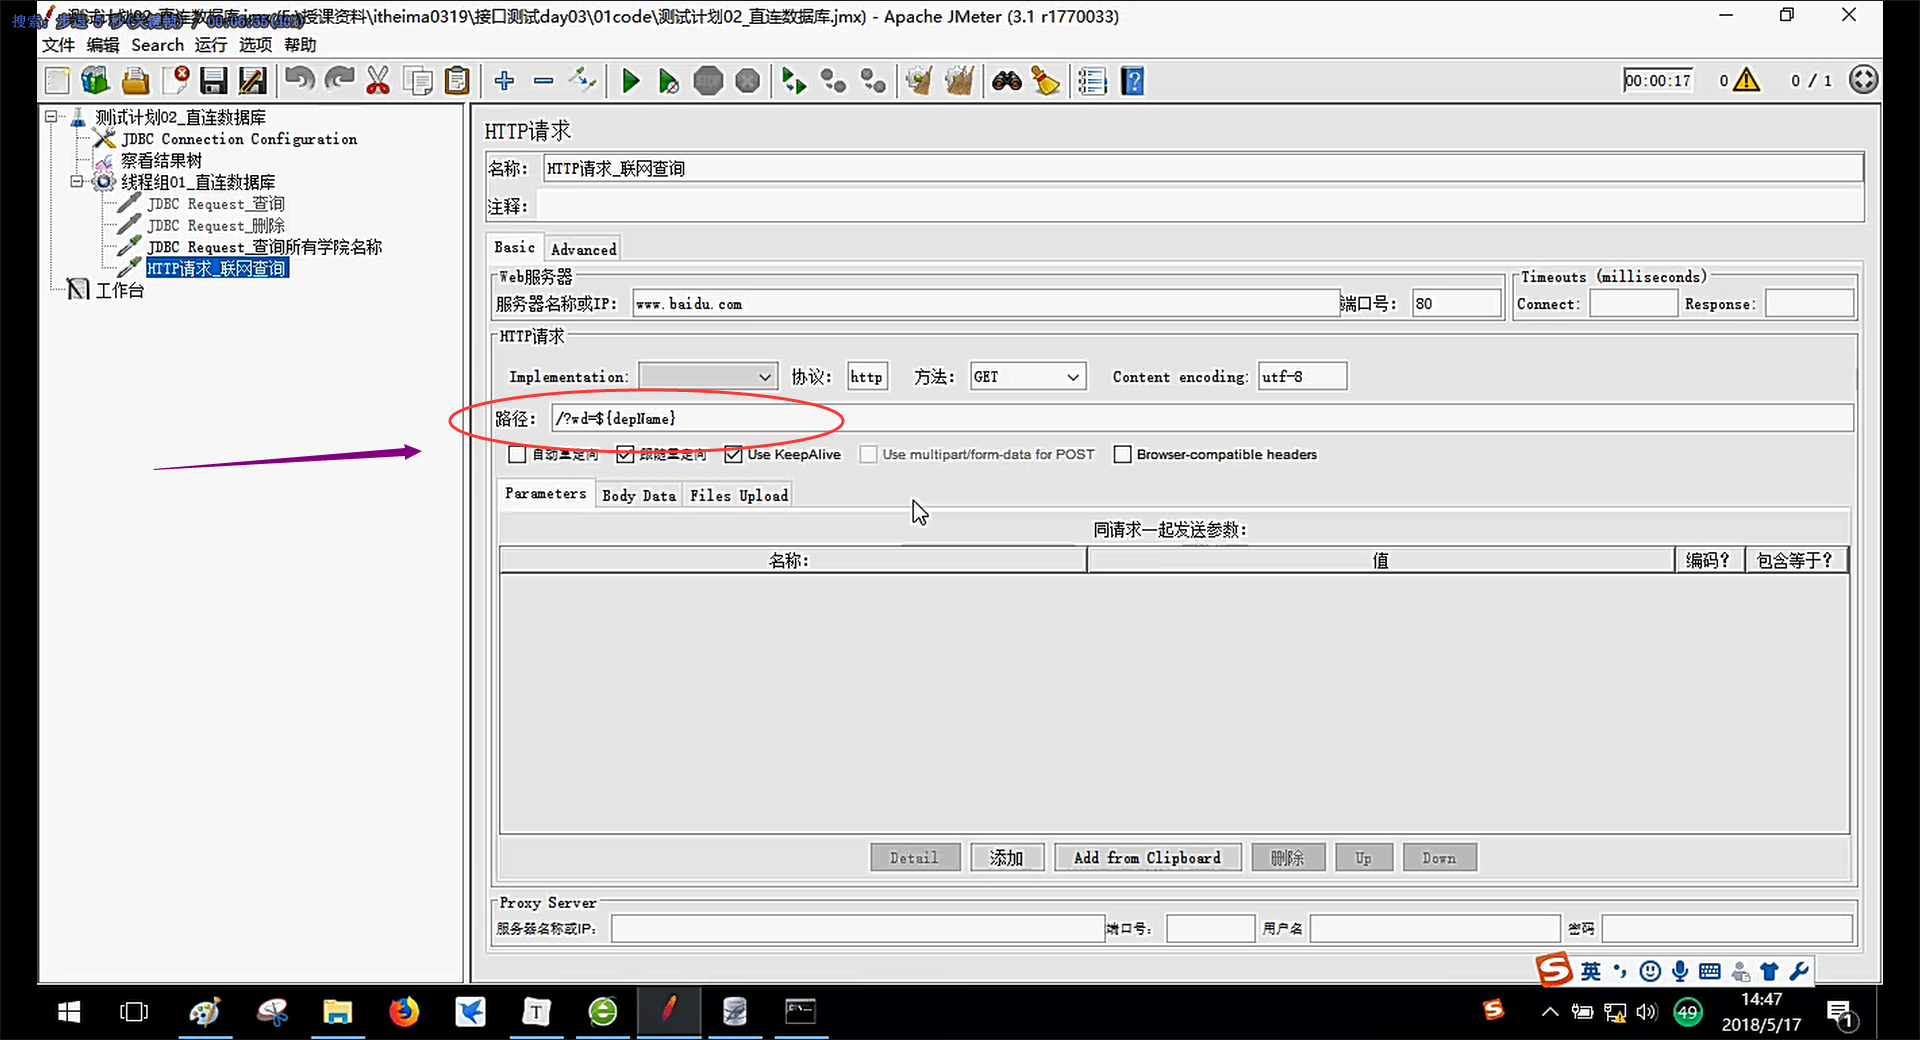Screen dimensions: 1920x1040
Task: Click the Open file toolbar icon
Action: 135,81
